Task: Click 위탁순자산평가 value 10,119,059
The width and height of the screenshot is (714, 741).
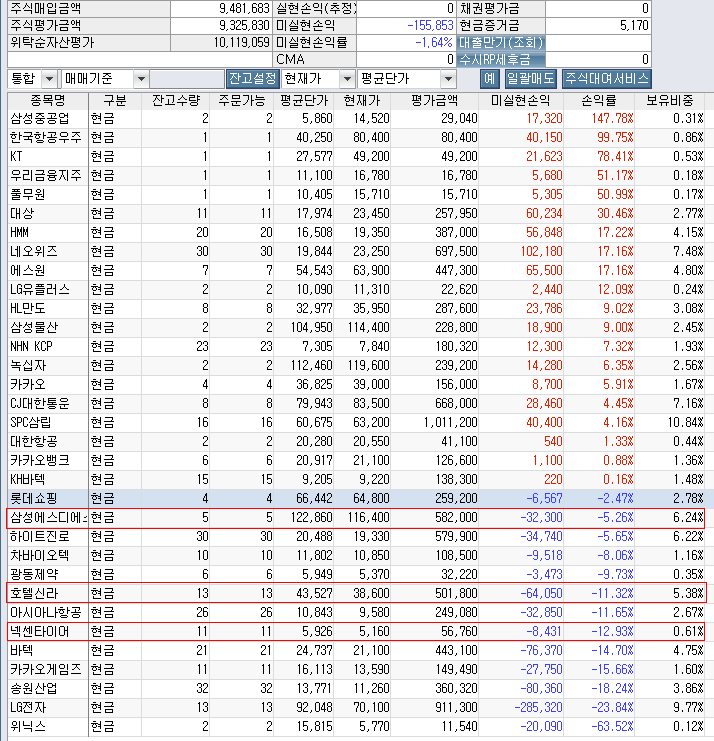Action: (x=241, y=43)
